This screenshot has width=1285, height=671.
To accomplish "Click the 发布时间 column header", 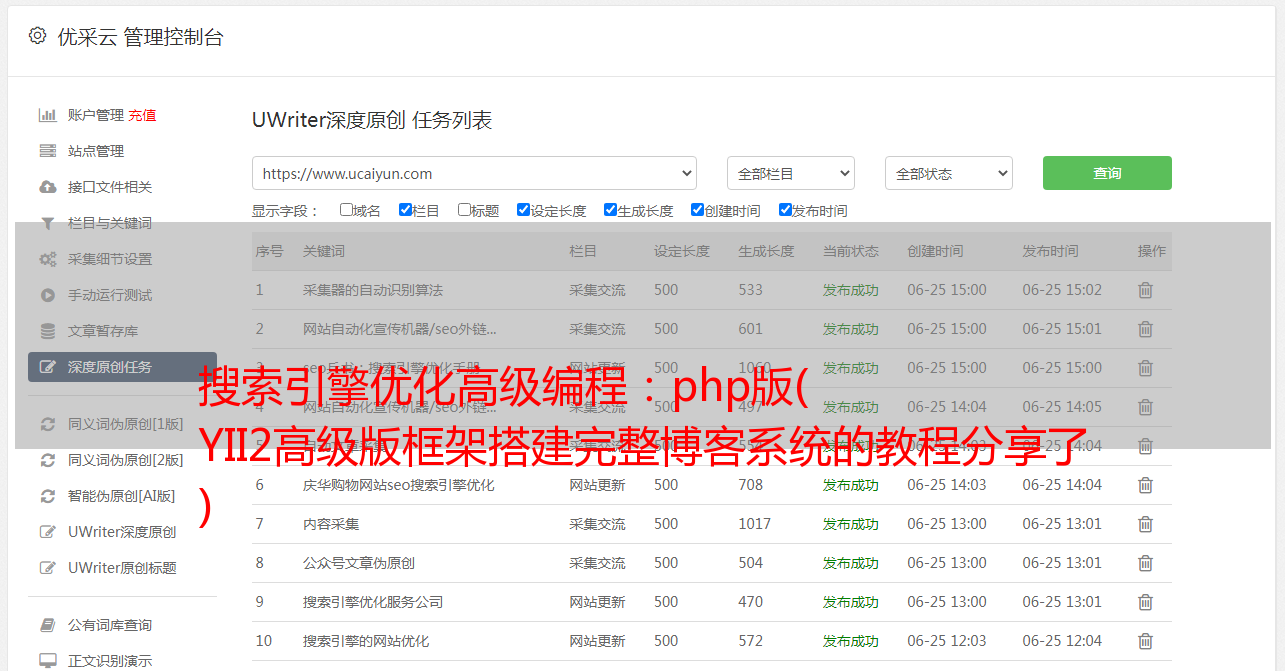I will (x=1050, y=251).
